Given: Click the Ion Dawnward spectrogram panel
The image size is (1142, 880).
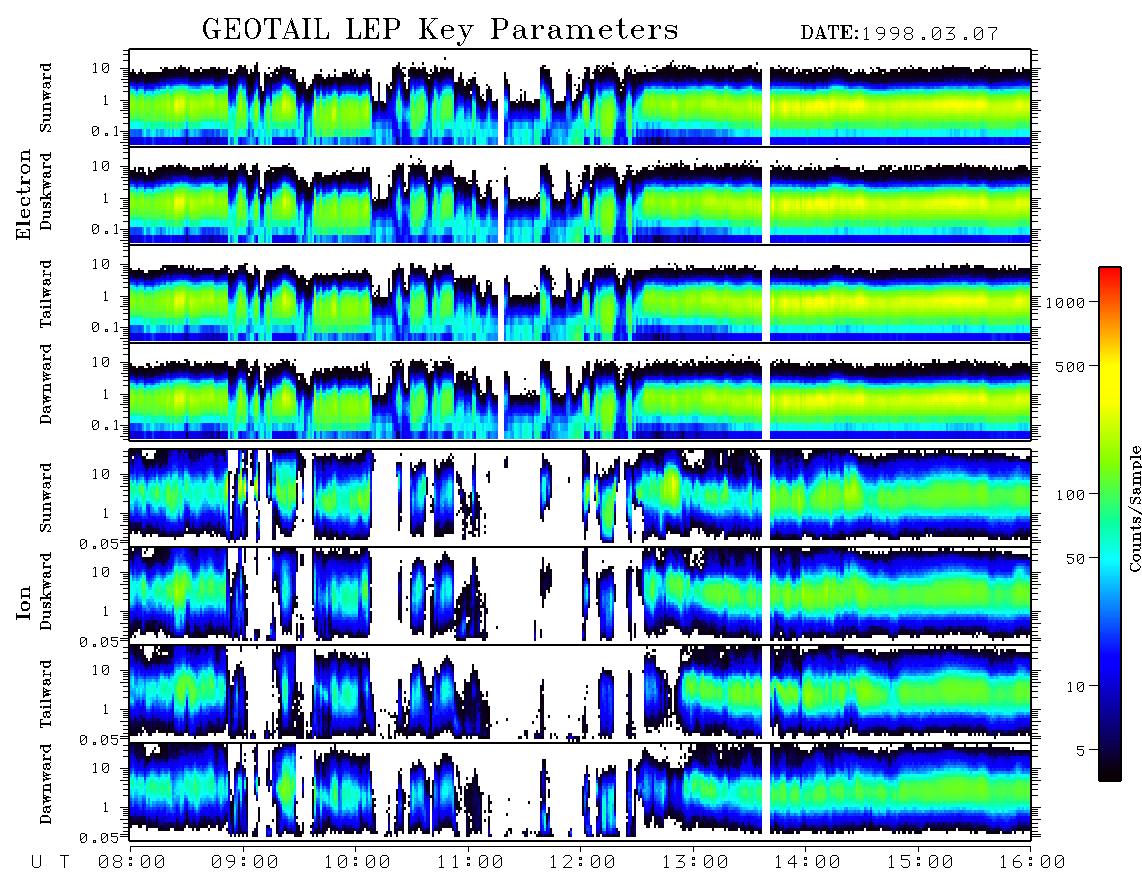Looking at the screenshot, I should pos(580,791).
